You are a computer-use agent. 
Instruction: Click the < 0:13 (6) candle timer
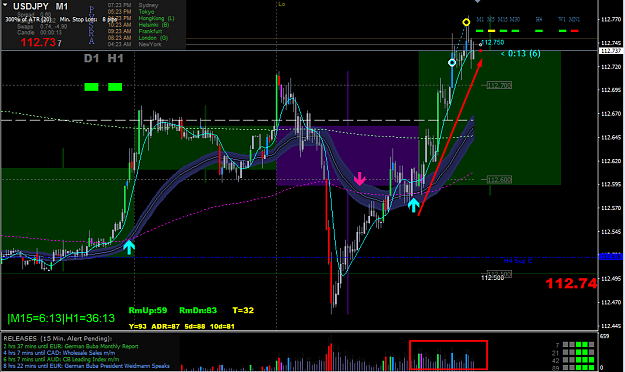521,53
